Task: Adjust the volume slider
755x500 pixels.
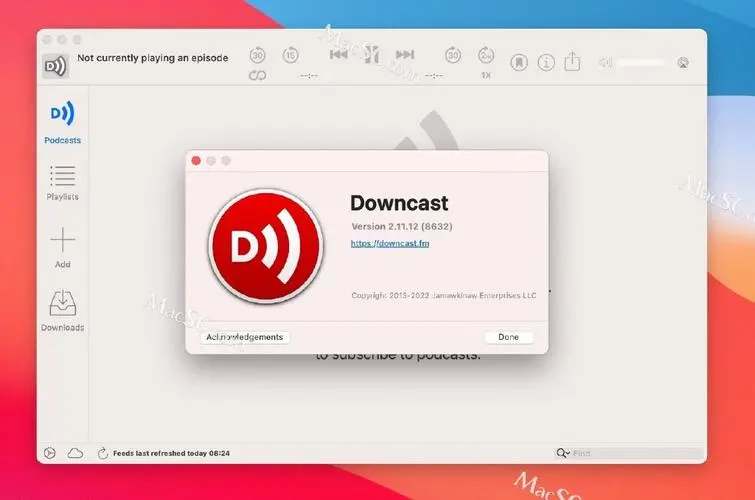Action: pos(640,63)
